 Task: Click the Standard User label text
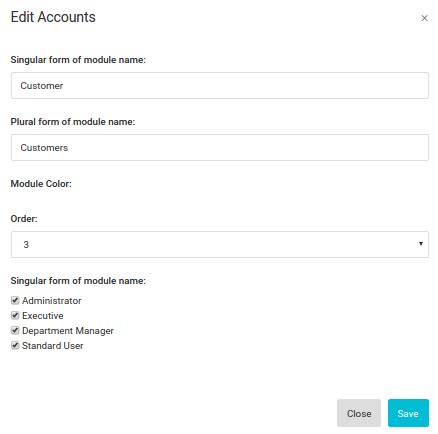click(53, 346)
